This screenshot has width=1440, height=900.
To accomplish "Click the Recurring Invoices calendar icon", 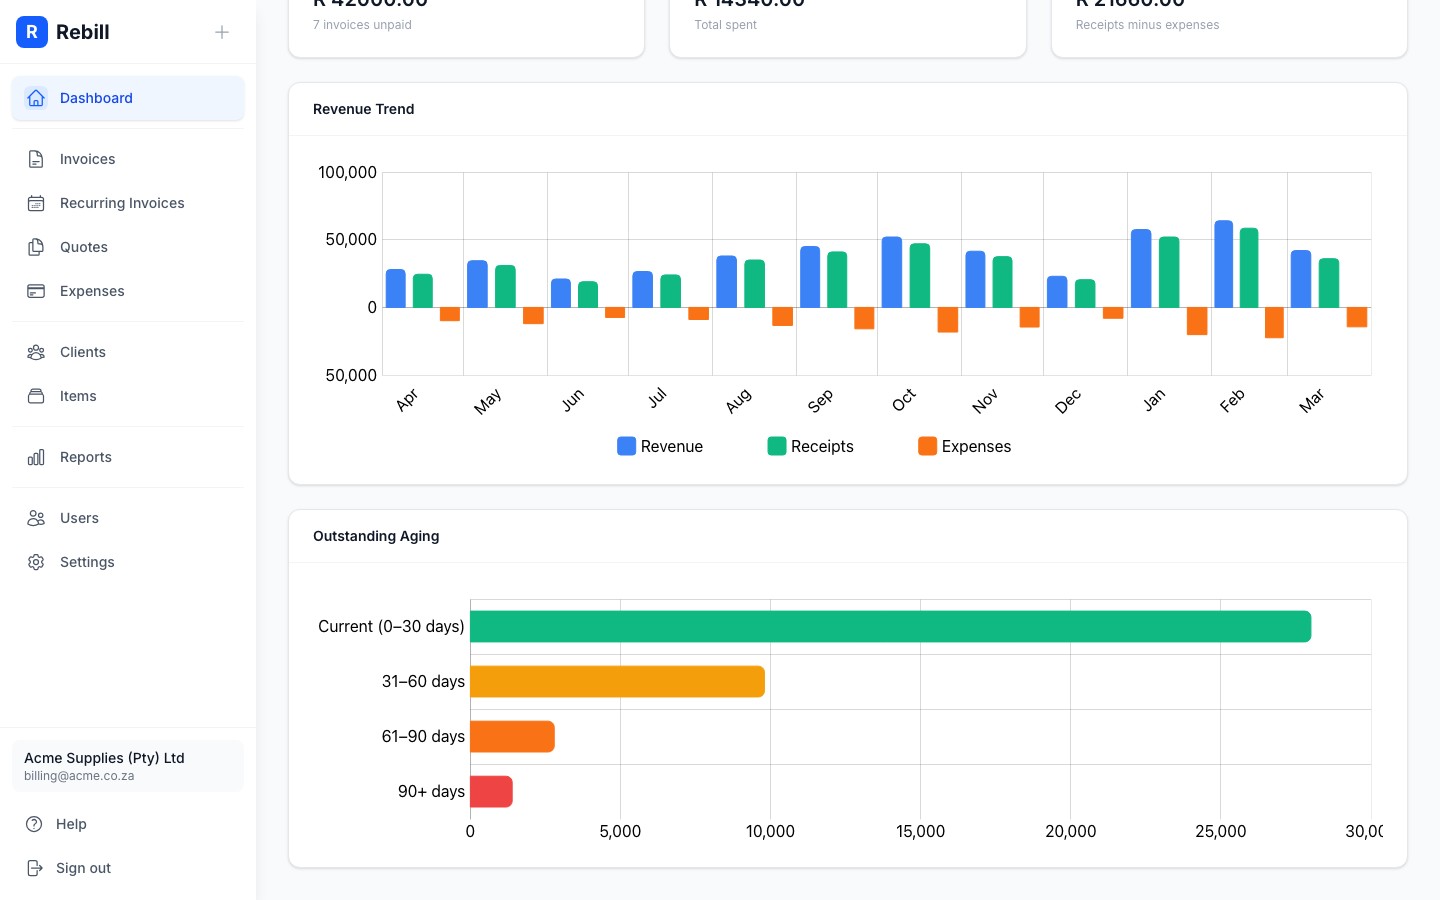I will coord(36,203).
